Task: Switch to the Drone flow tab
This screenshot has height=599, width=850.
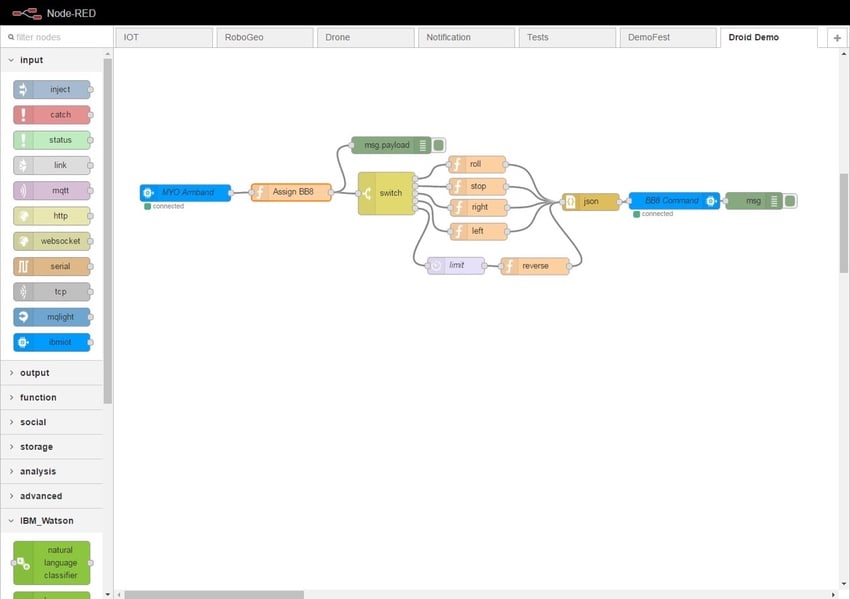Action: [363, 36]
